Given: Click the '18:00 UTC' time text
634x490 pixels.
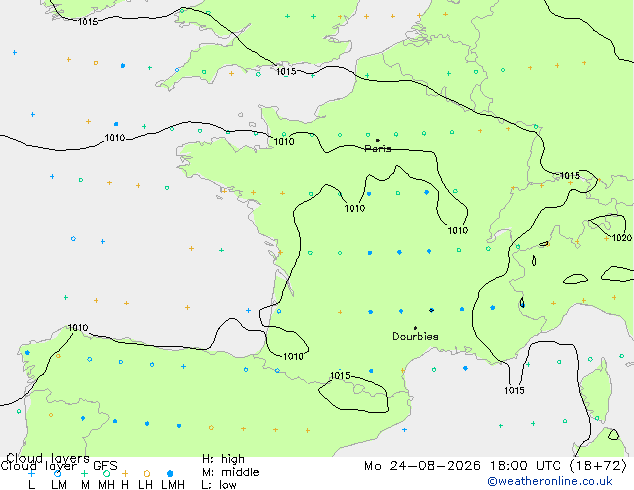Looking at the screenshot, I should coord(525,466).
